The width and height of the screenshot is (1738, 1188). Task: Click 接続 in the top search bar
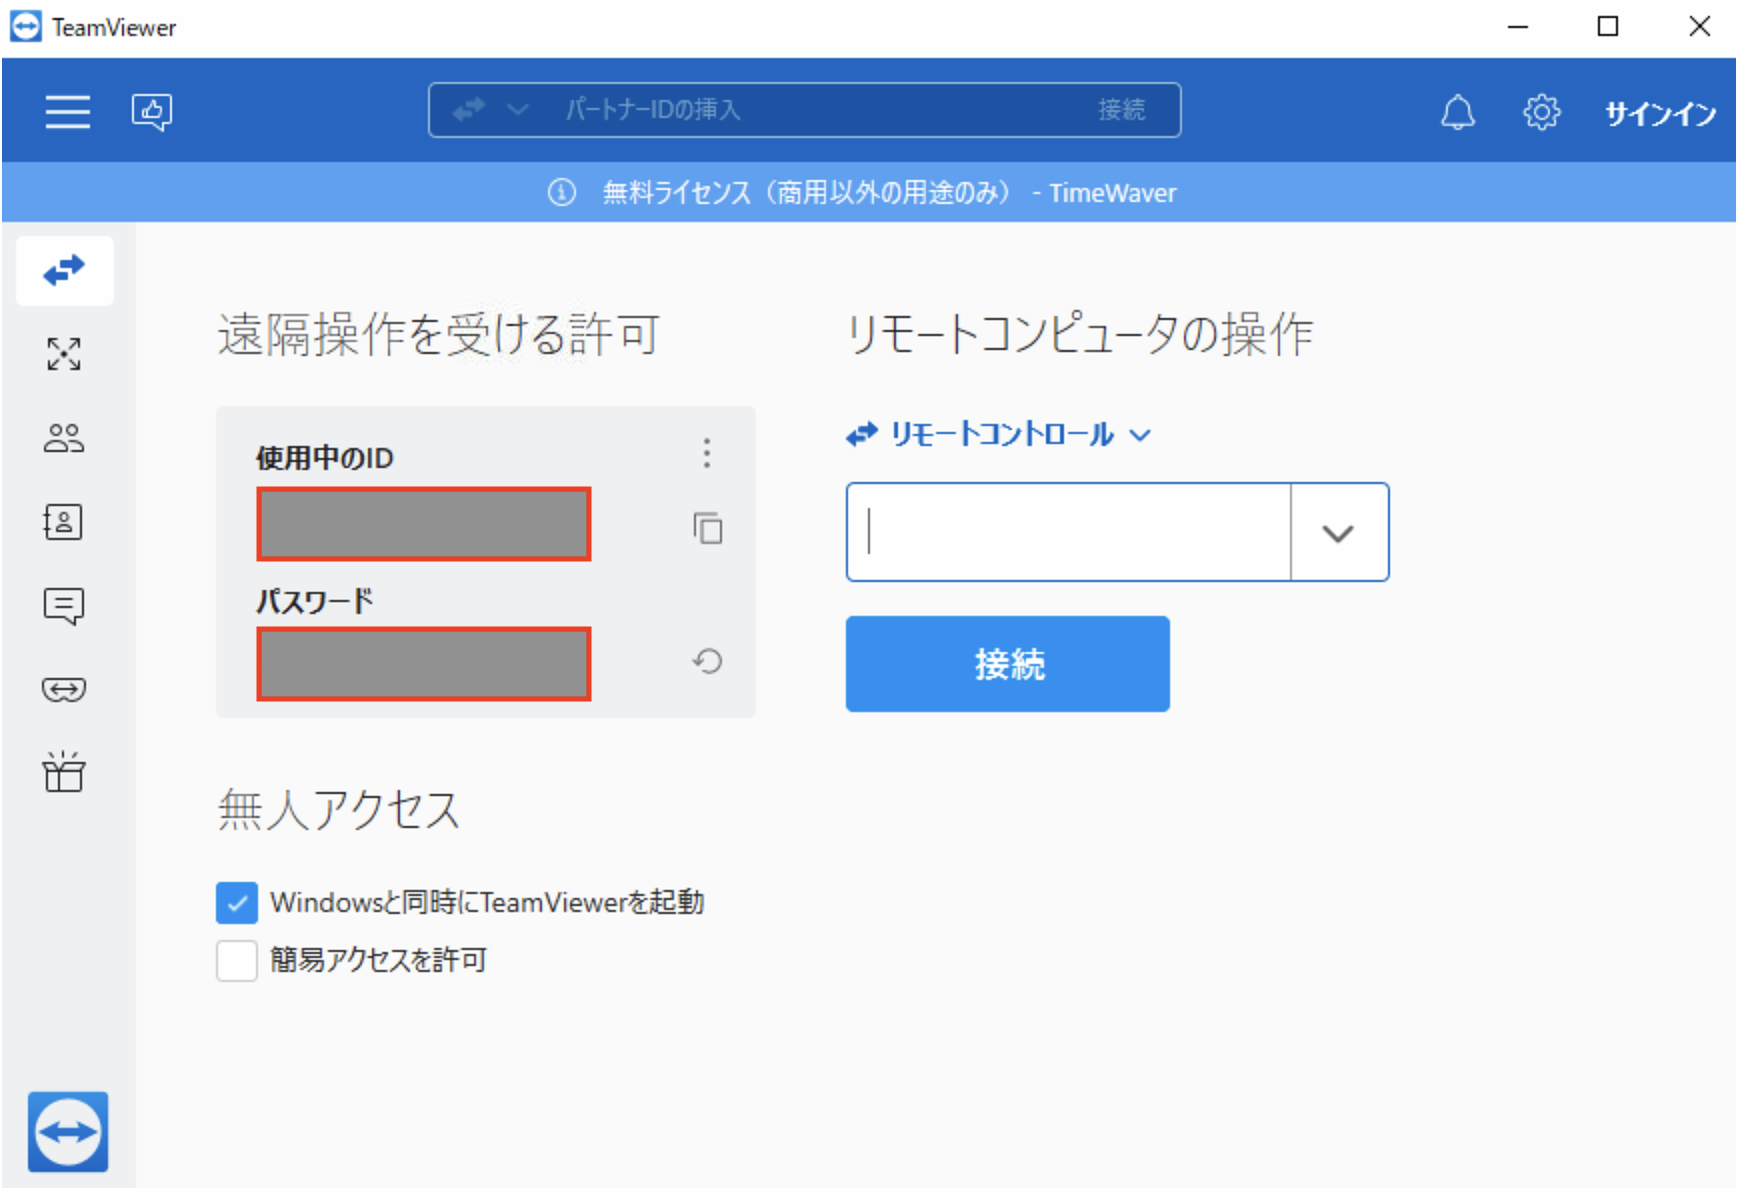click(1121, 109)
